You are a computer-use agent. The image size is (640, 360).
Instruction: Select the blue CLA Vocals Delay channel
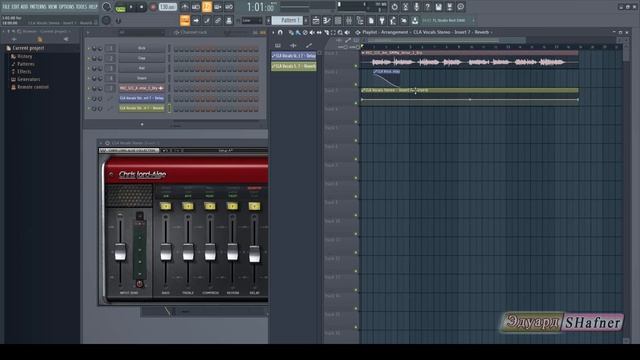pyautogui.click(x=142, y=98)
